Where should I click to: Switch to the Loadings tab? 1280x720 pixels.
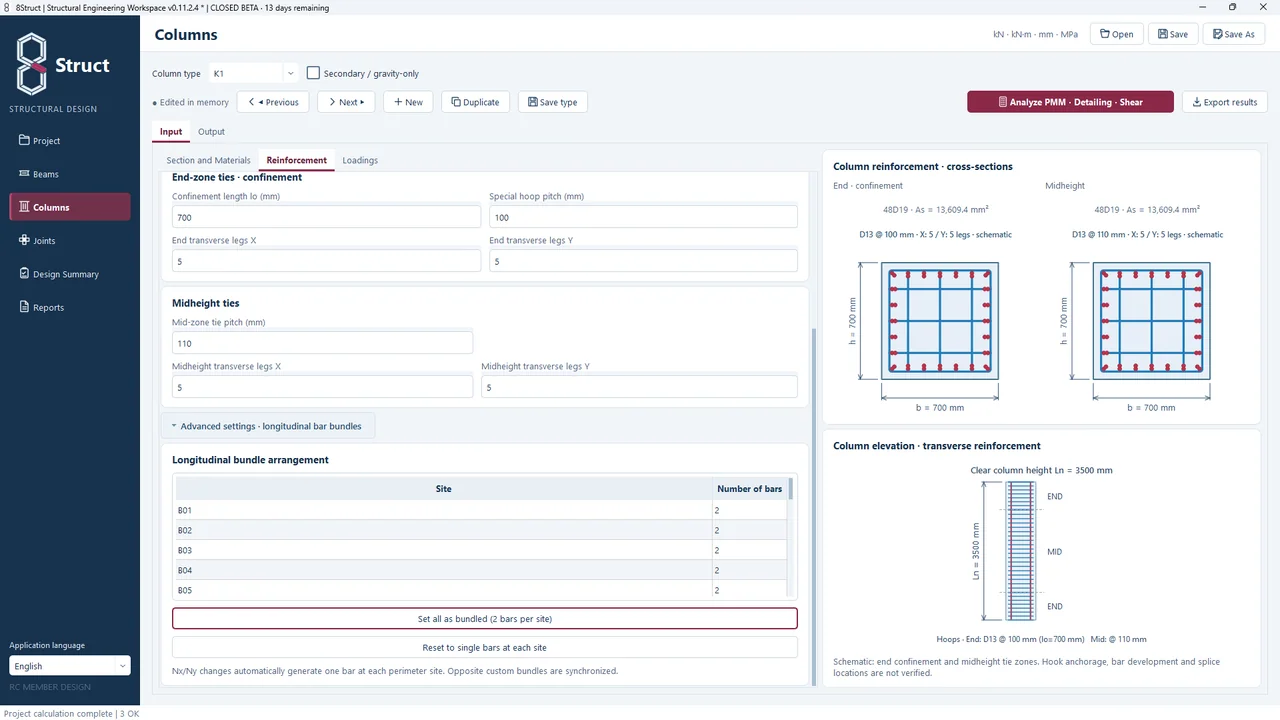point(360,160)
